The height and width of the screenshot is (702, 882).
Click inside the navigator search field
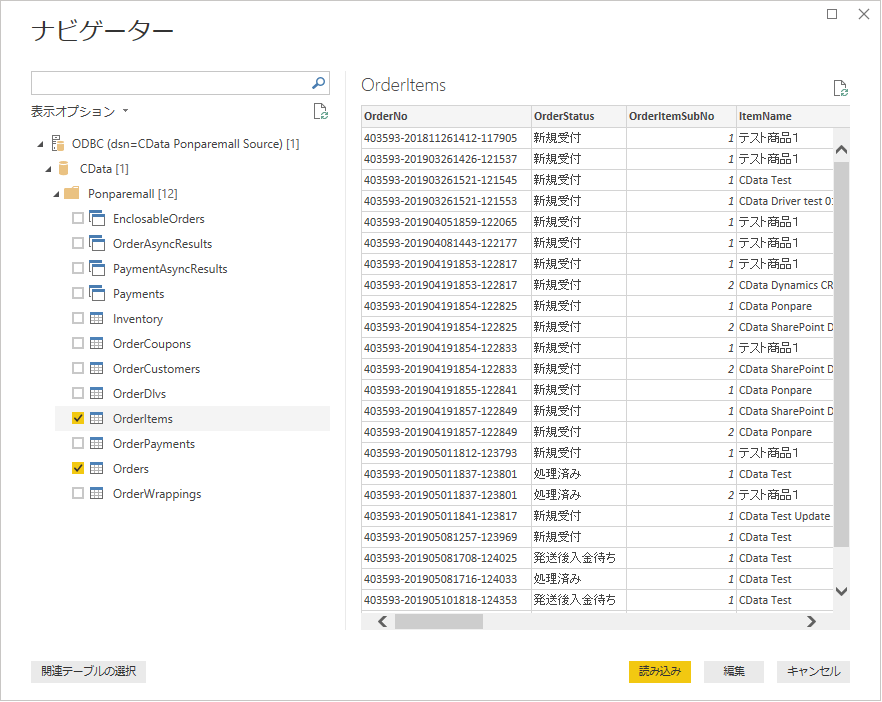(x=168, y=83)
